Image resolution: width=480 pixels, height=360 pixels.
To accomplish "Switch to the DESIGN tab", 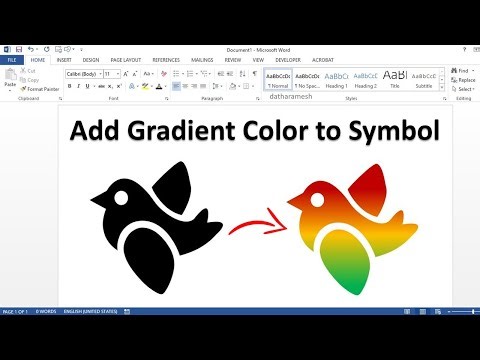I will point(91,60).
